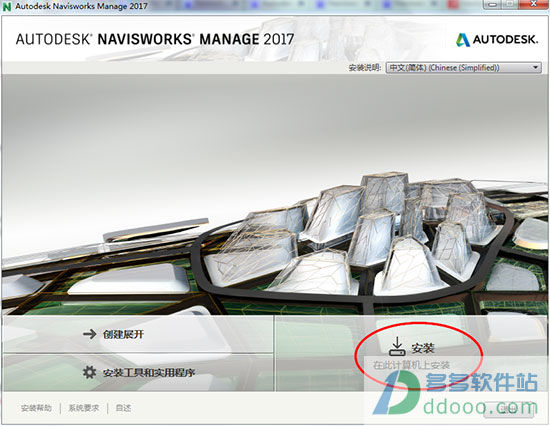550x426 pixels.
Task: Open 创建展开 (Create Deployment)
Action: click(138, 334)
